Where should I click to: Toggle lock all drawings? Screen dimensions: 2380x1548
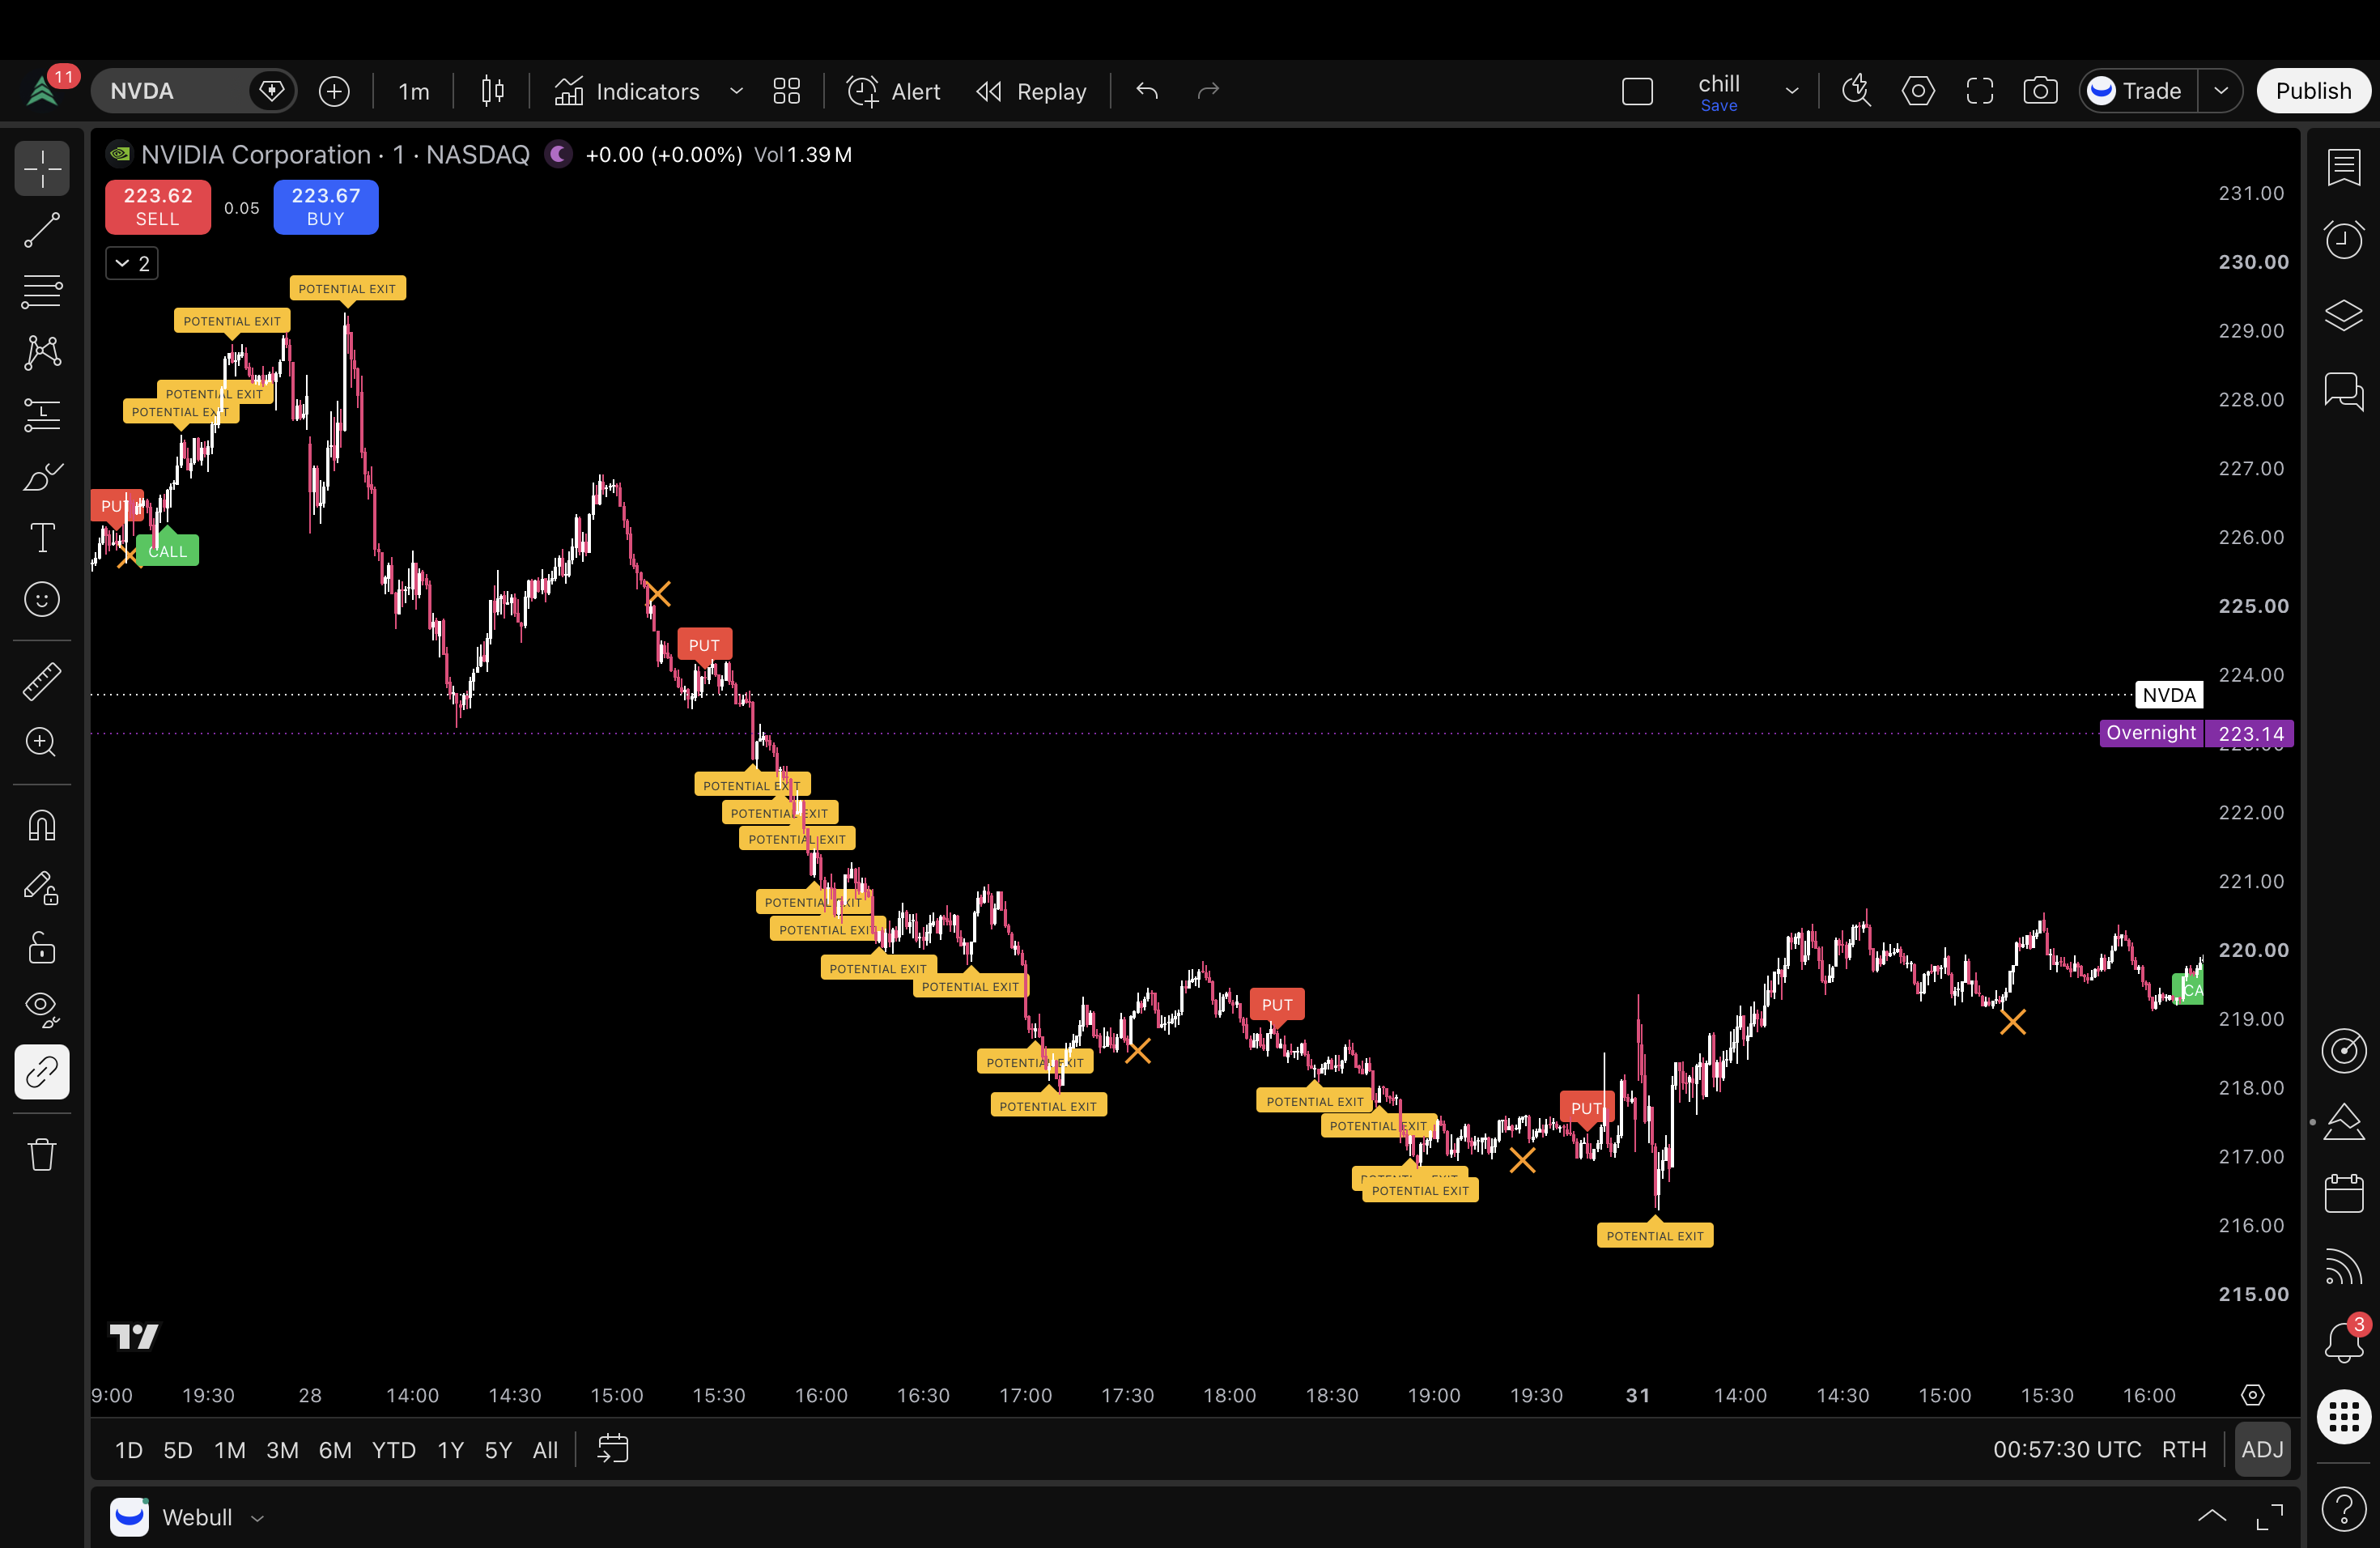(x=42, y=948)
